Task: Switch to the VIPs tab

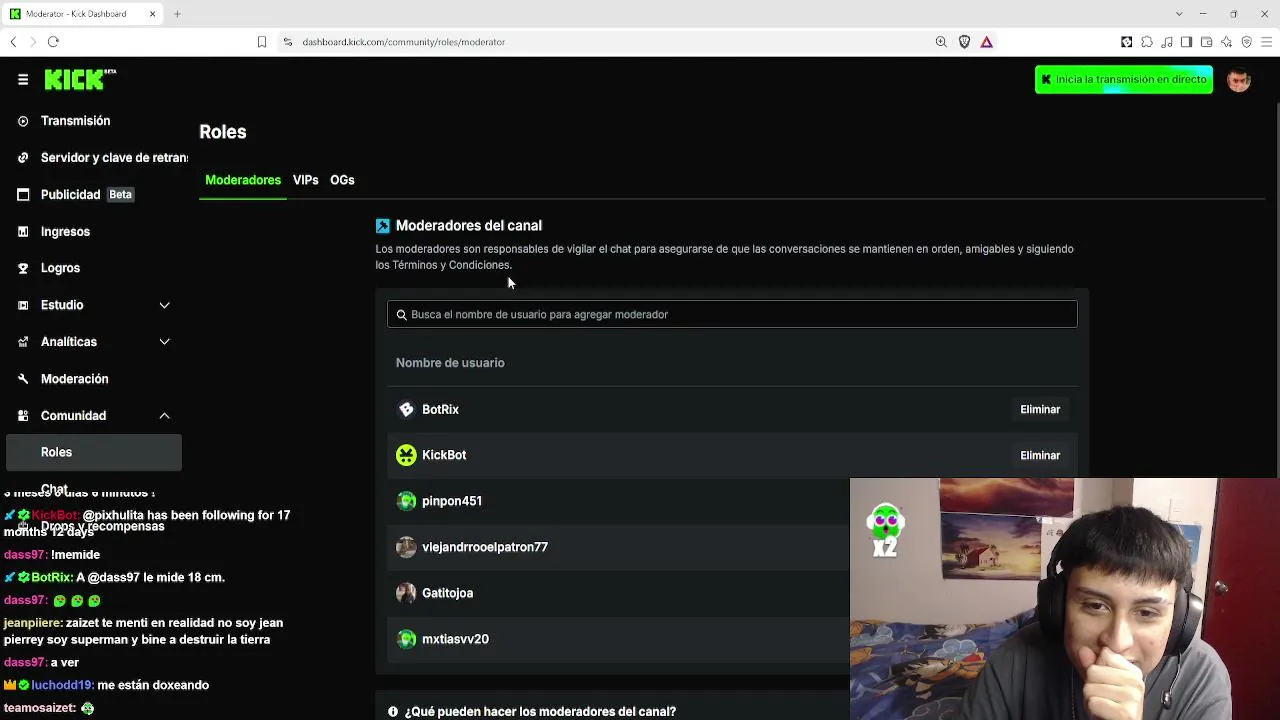Action: coord(305,180)
